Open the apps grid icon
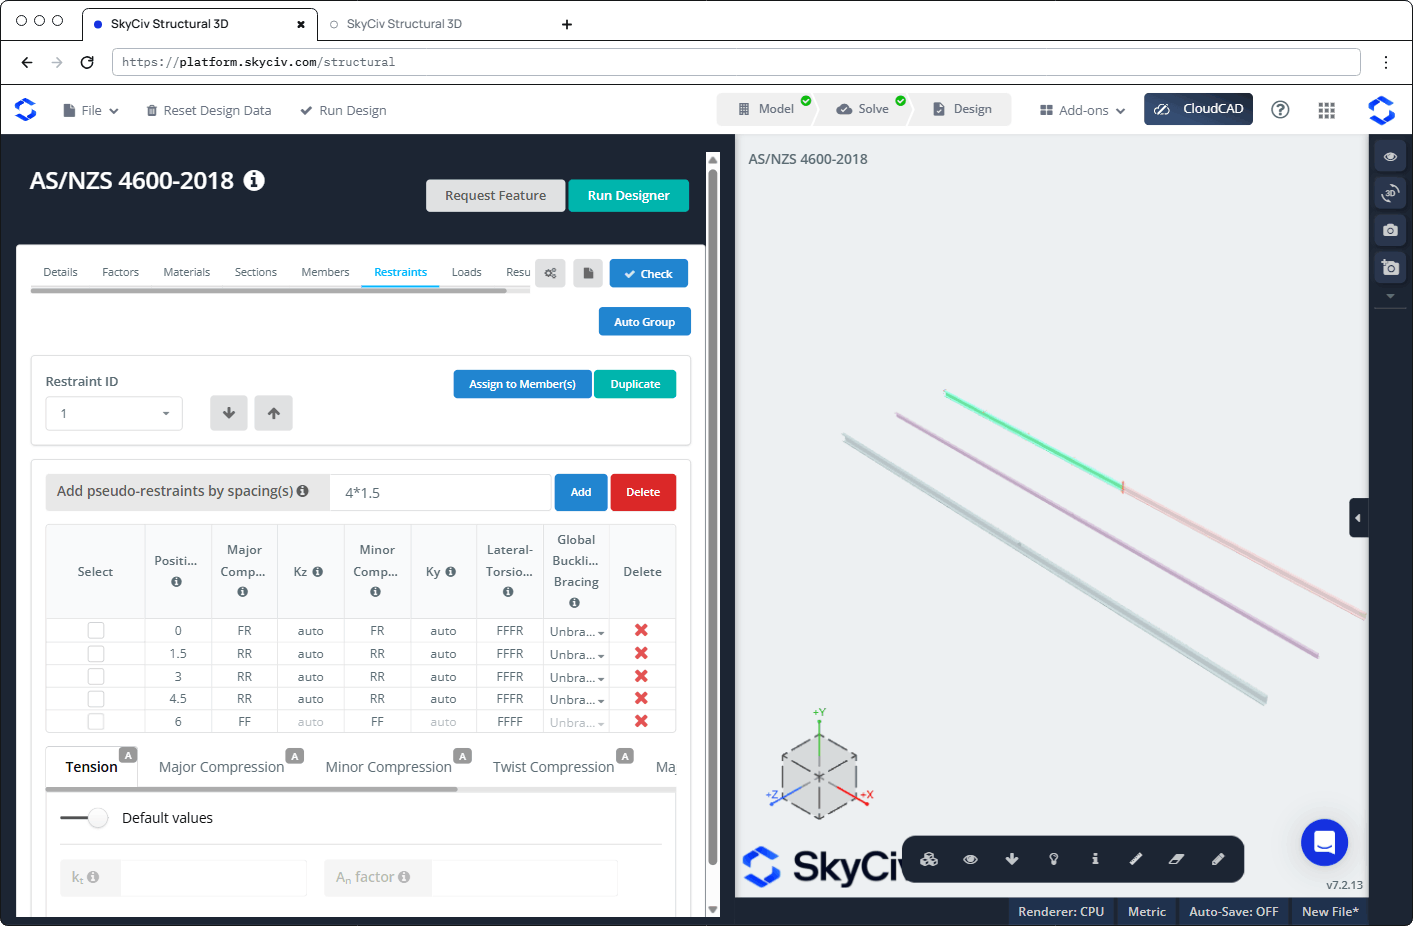This screenshot has width=1413, height=926. click(1327, 110)
